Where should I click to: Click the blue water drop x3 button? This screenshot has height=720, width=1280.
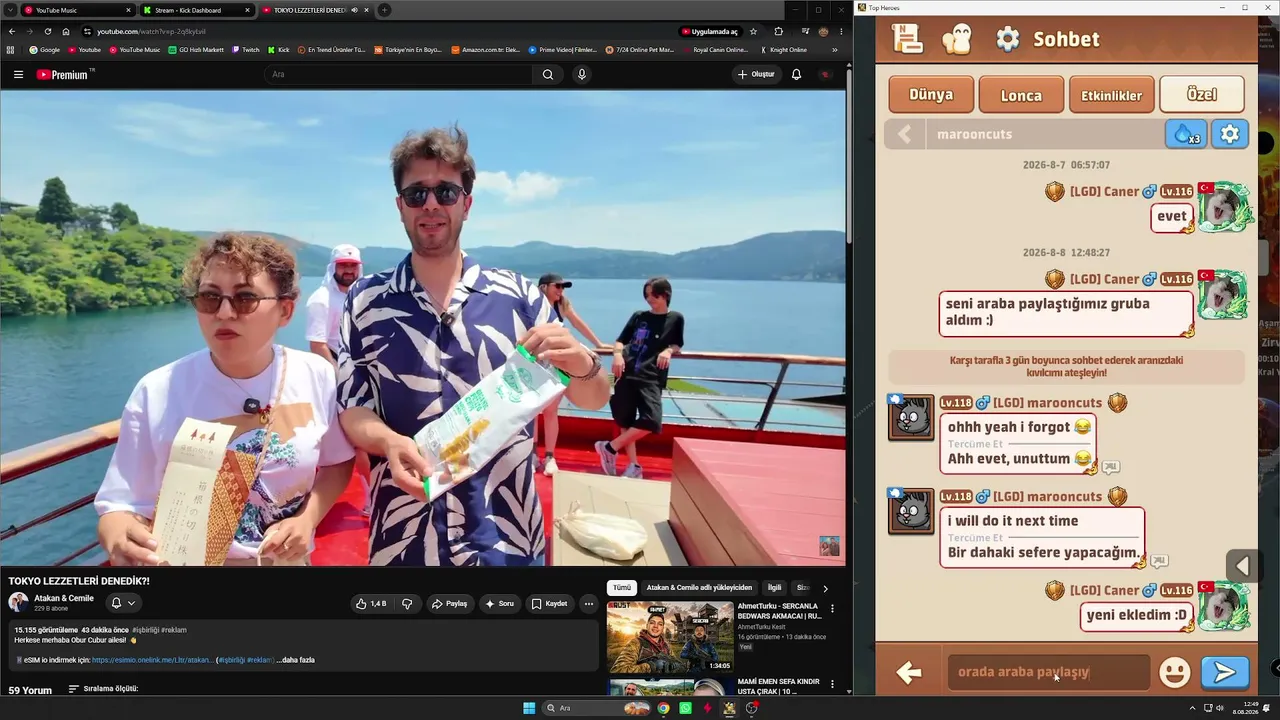pos(1186,134)
